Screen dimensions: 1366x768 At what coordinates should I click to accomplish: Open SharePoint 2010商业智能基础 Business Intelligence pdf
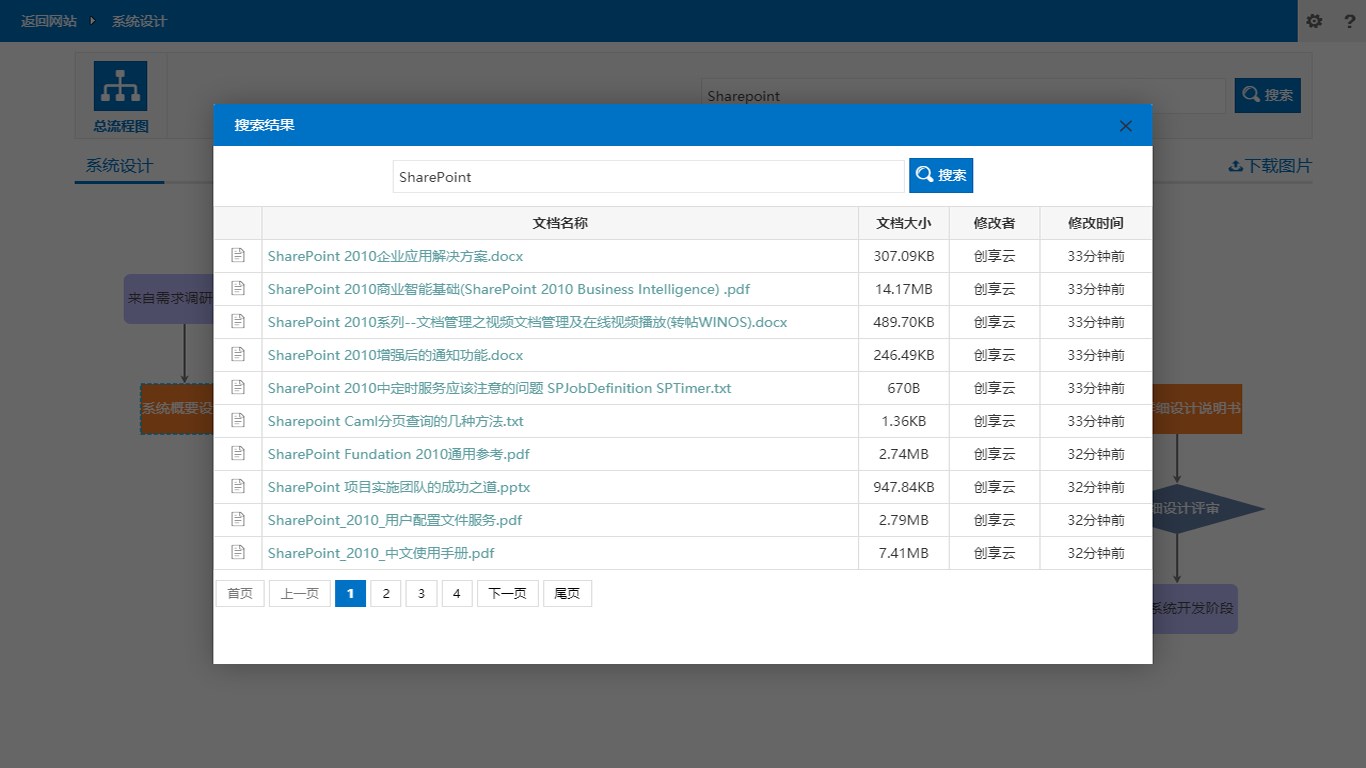pos(509,289)
